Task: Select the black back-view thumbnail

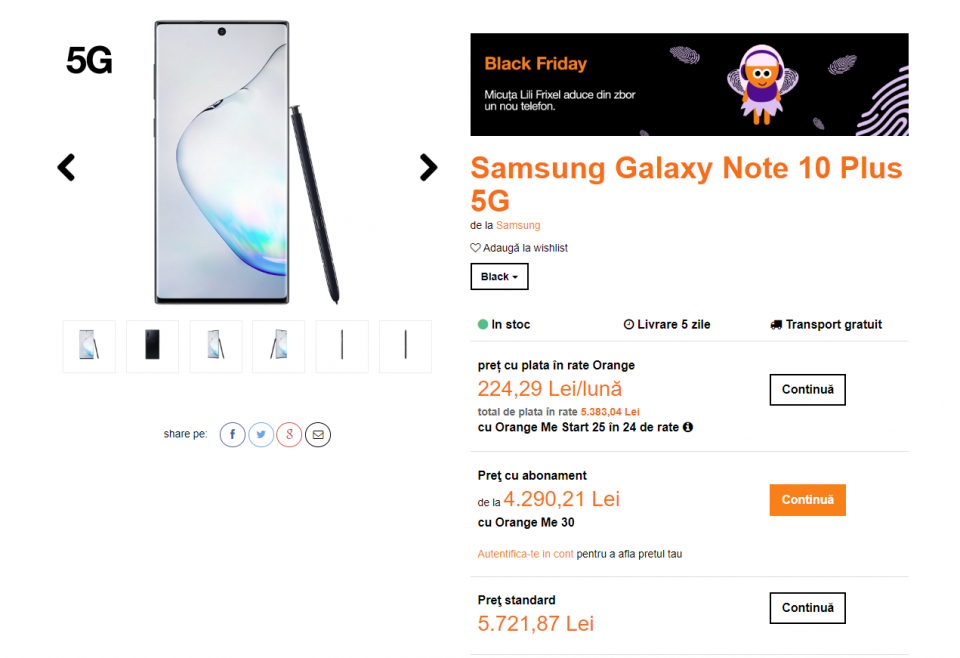Action: [152, 346]
